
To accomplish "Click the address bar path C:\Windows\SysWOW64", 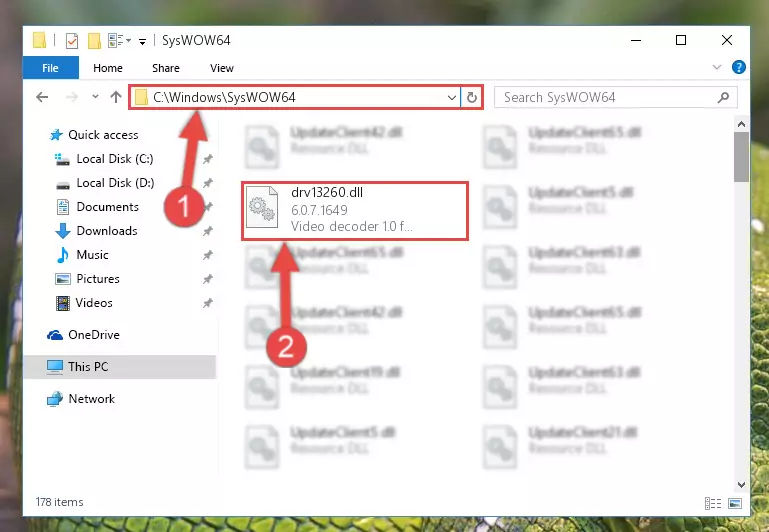I will click(x=224, y=97).
